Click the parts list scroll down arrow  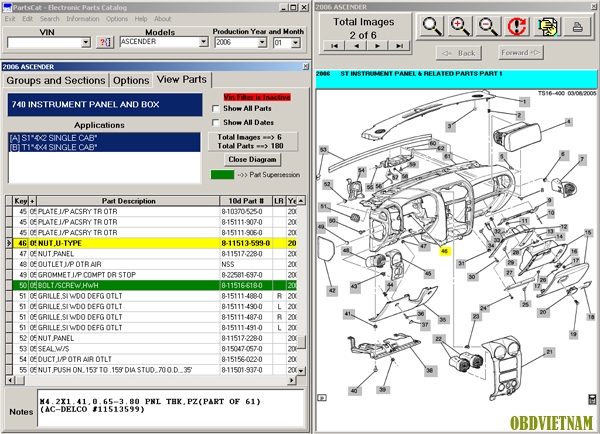coord(302,370)
